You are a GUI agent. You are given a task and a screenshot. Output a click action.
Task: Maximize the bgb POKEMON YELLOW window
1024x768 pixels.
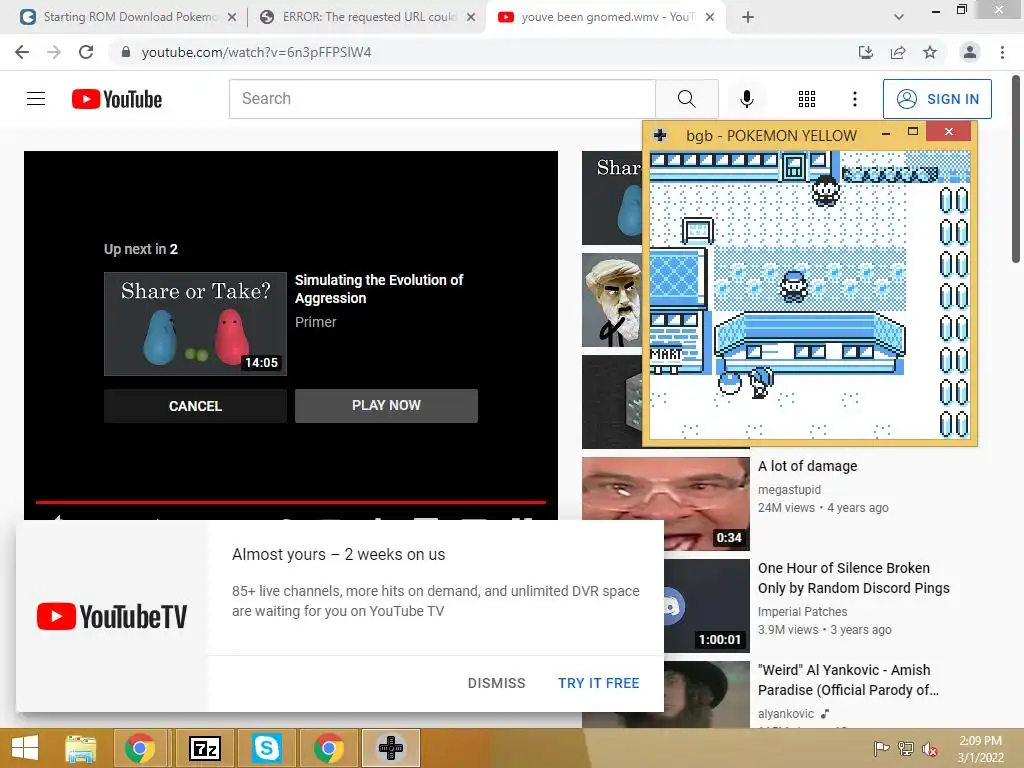coord(913,132)
